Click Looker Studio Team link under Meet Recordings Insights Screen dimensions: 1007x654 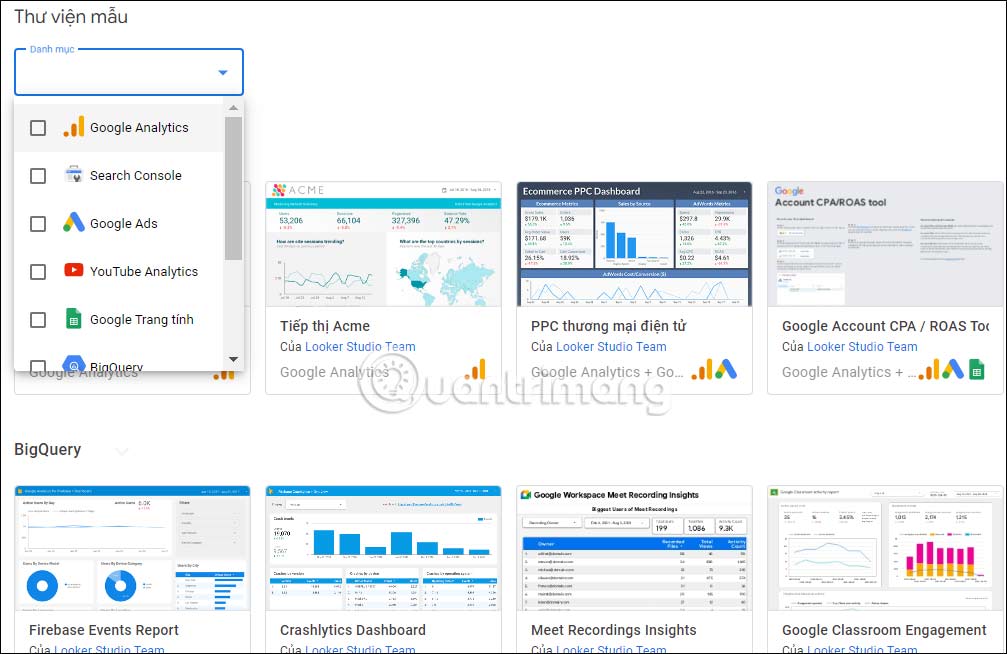point(611,649)
